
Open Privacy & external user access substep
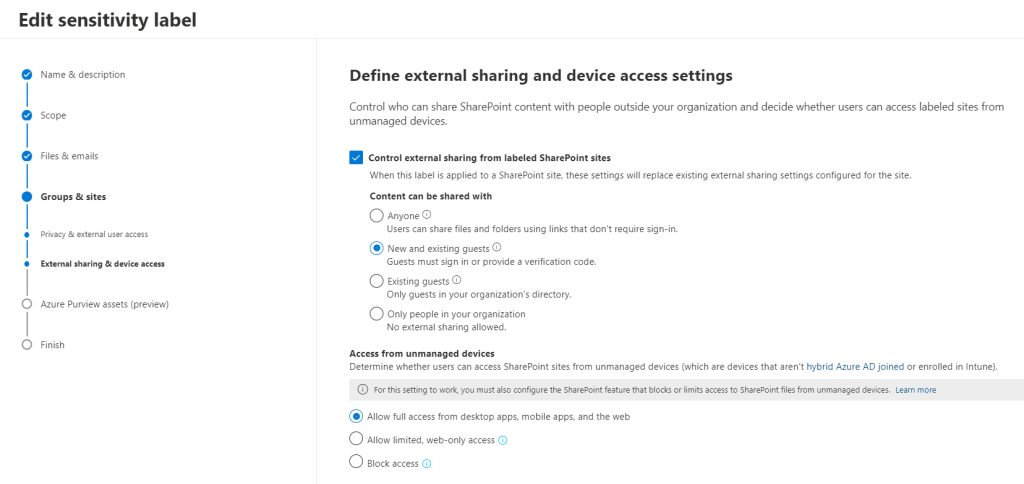click(x=94, y=234)
